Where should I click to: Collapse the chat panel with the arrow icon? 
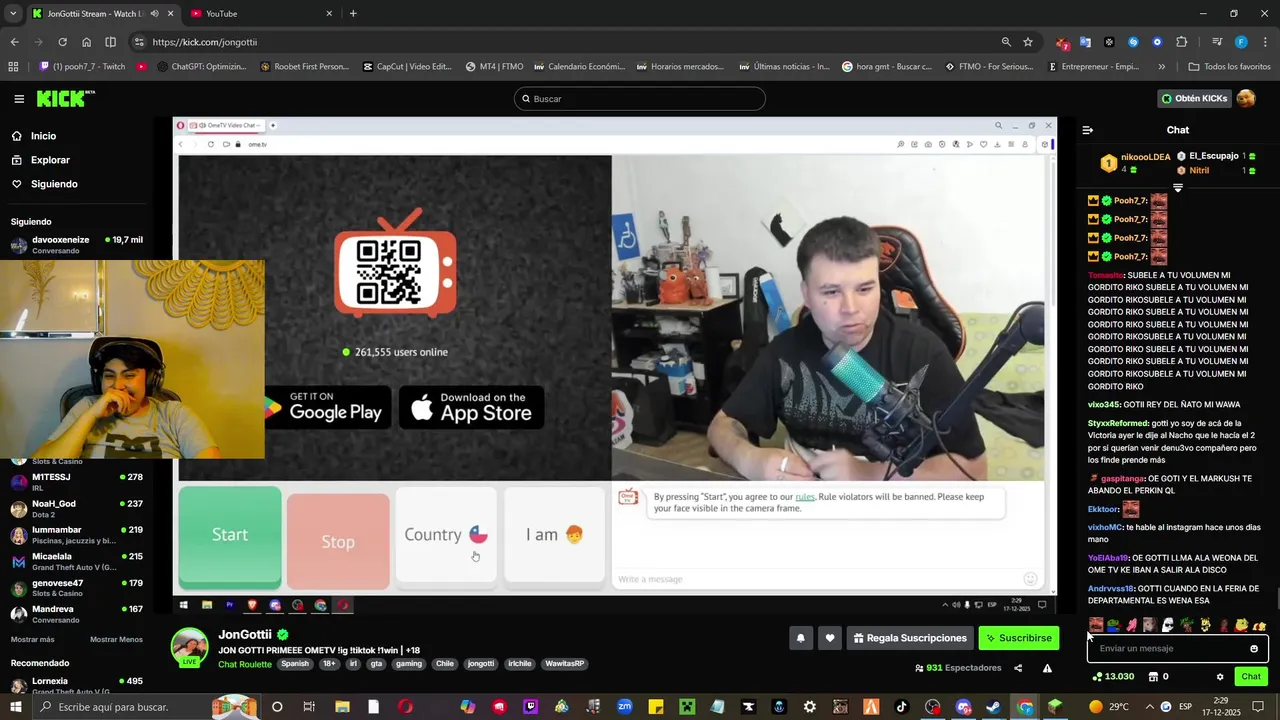(x=1088, y=130)
